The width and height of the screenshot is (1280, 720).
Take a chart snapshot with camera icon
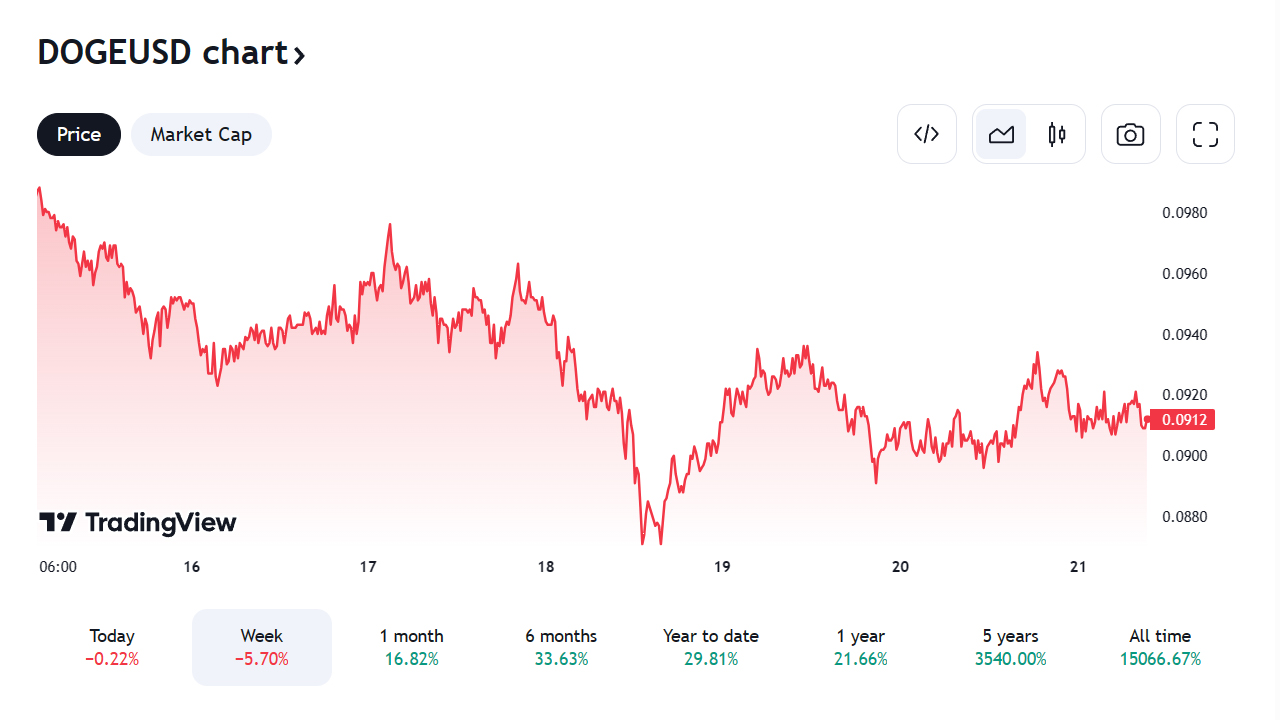[1130, 134]
